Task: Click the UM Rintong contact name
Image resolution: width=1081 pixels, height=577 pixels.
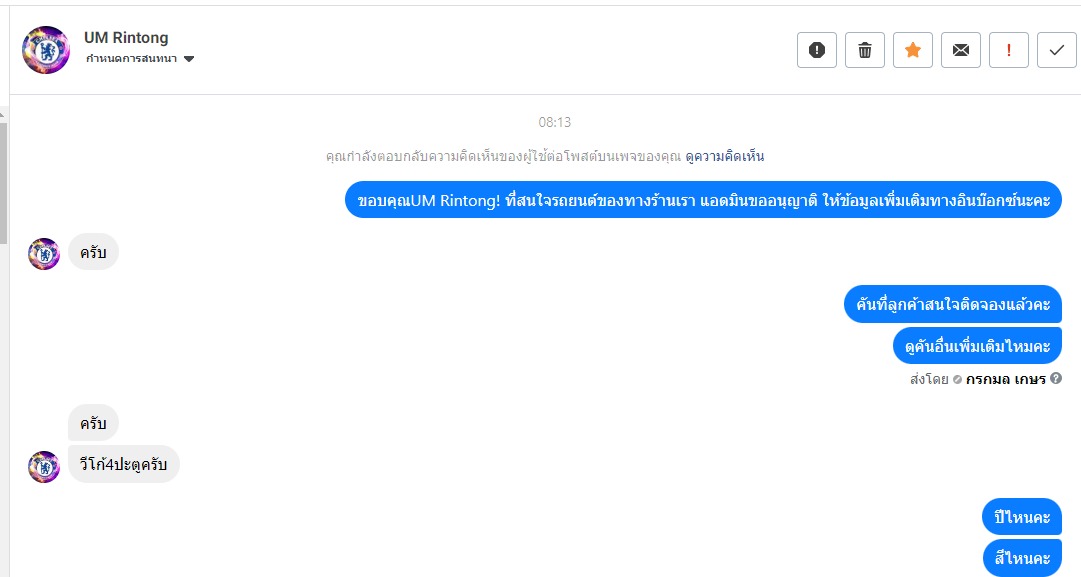Action: [126, 38]
